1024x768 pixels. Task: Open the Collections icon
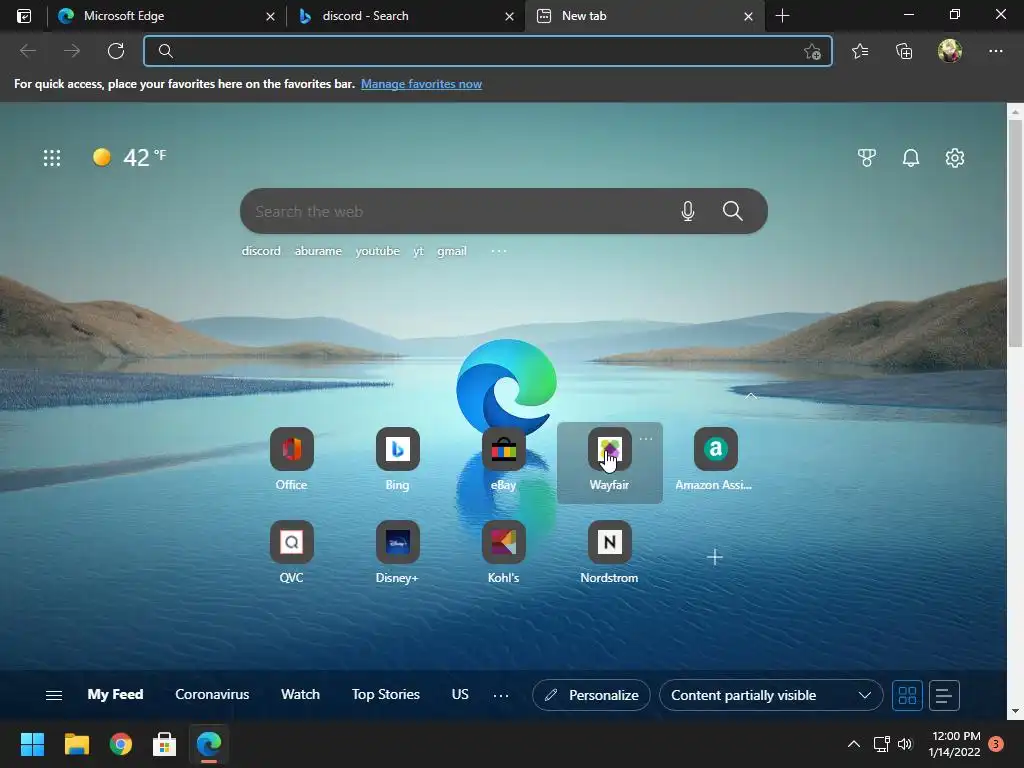pyautogui.click(x=904, y=51)
